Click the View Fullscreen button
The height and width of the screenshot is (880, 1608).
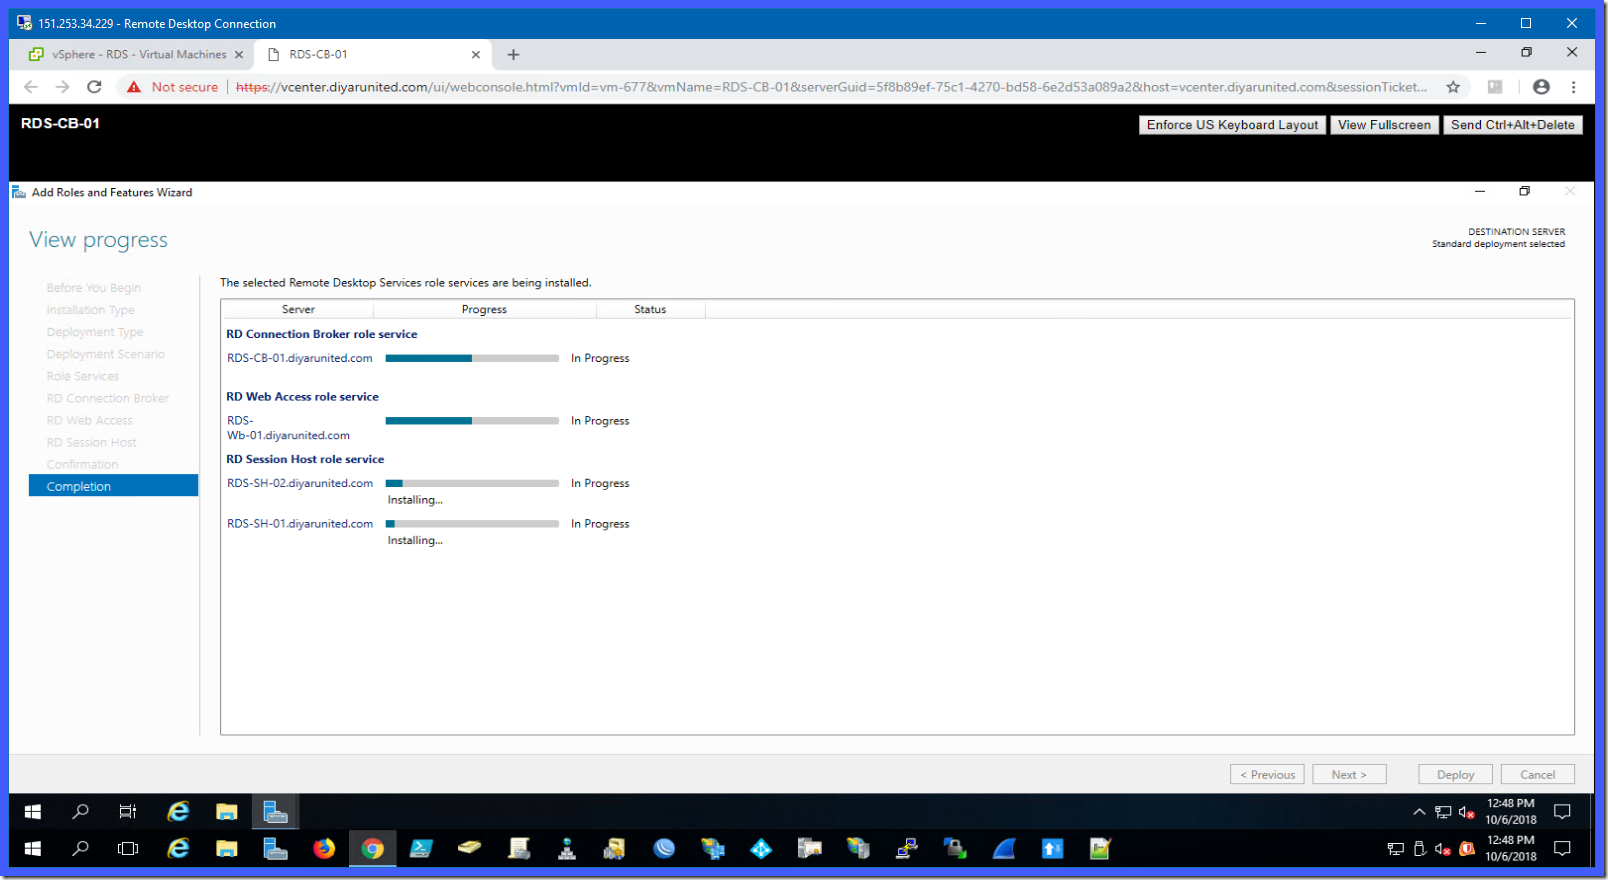pos(1384,125)
